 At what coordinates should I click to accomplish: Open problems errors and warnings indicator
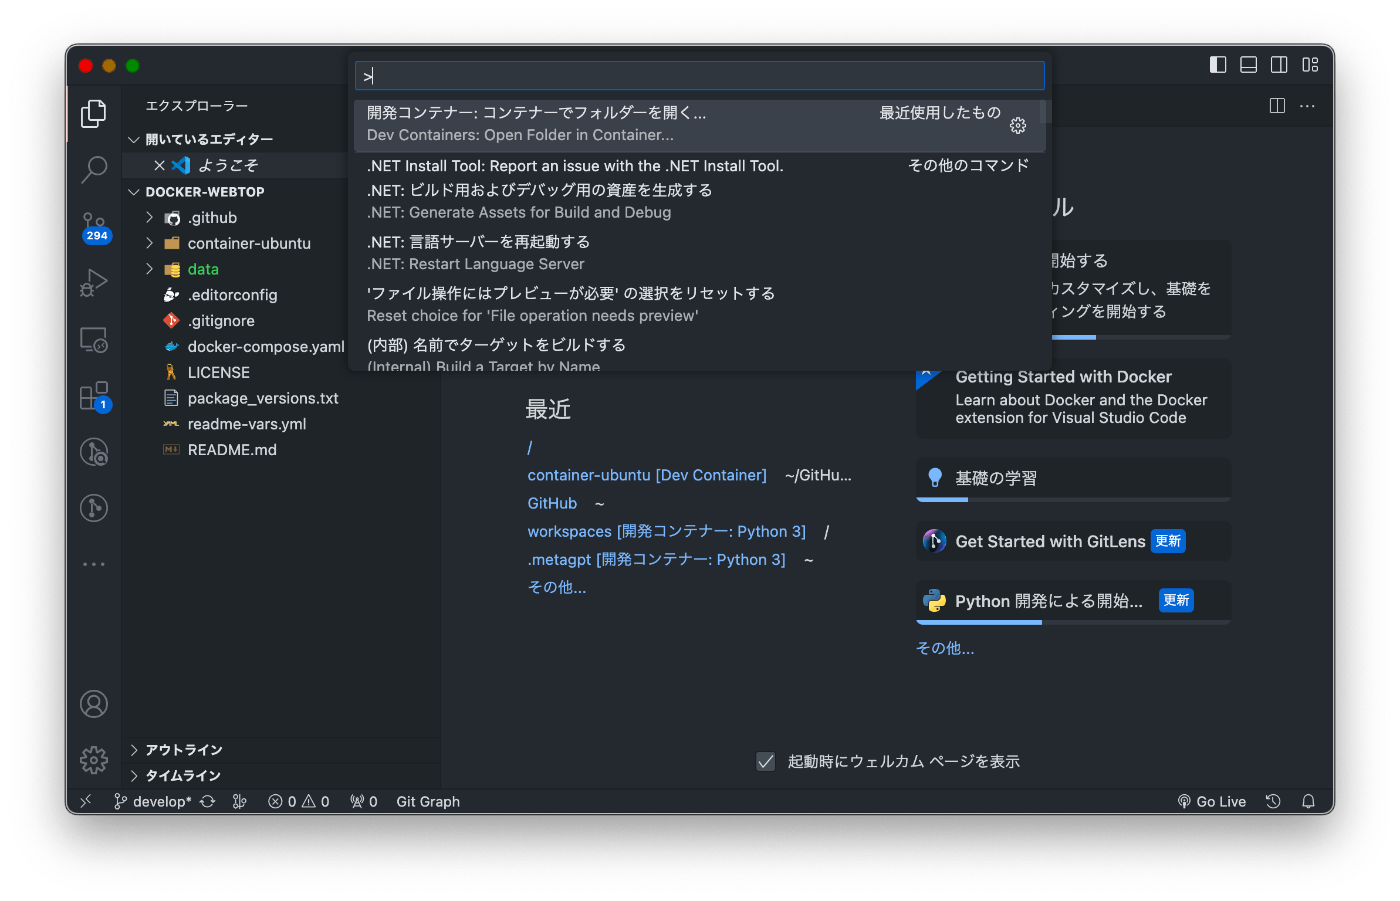tap(299, 801)
